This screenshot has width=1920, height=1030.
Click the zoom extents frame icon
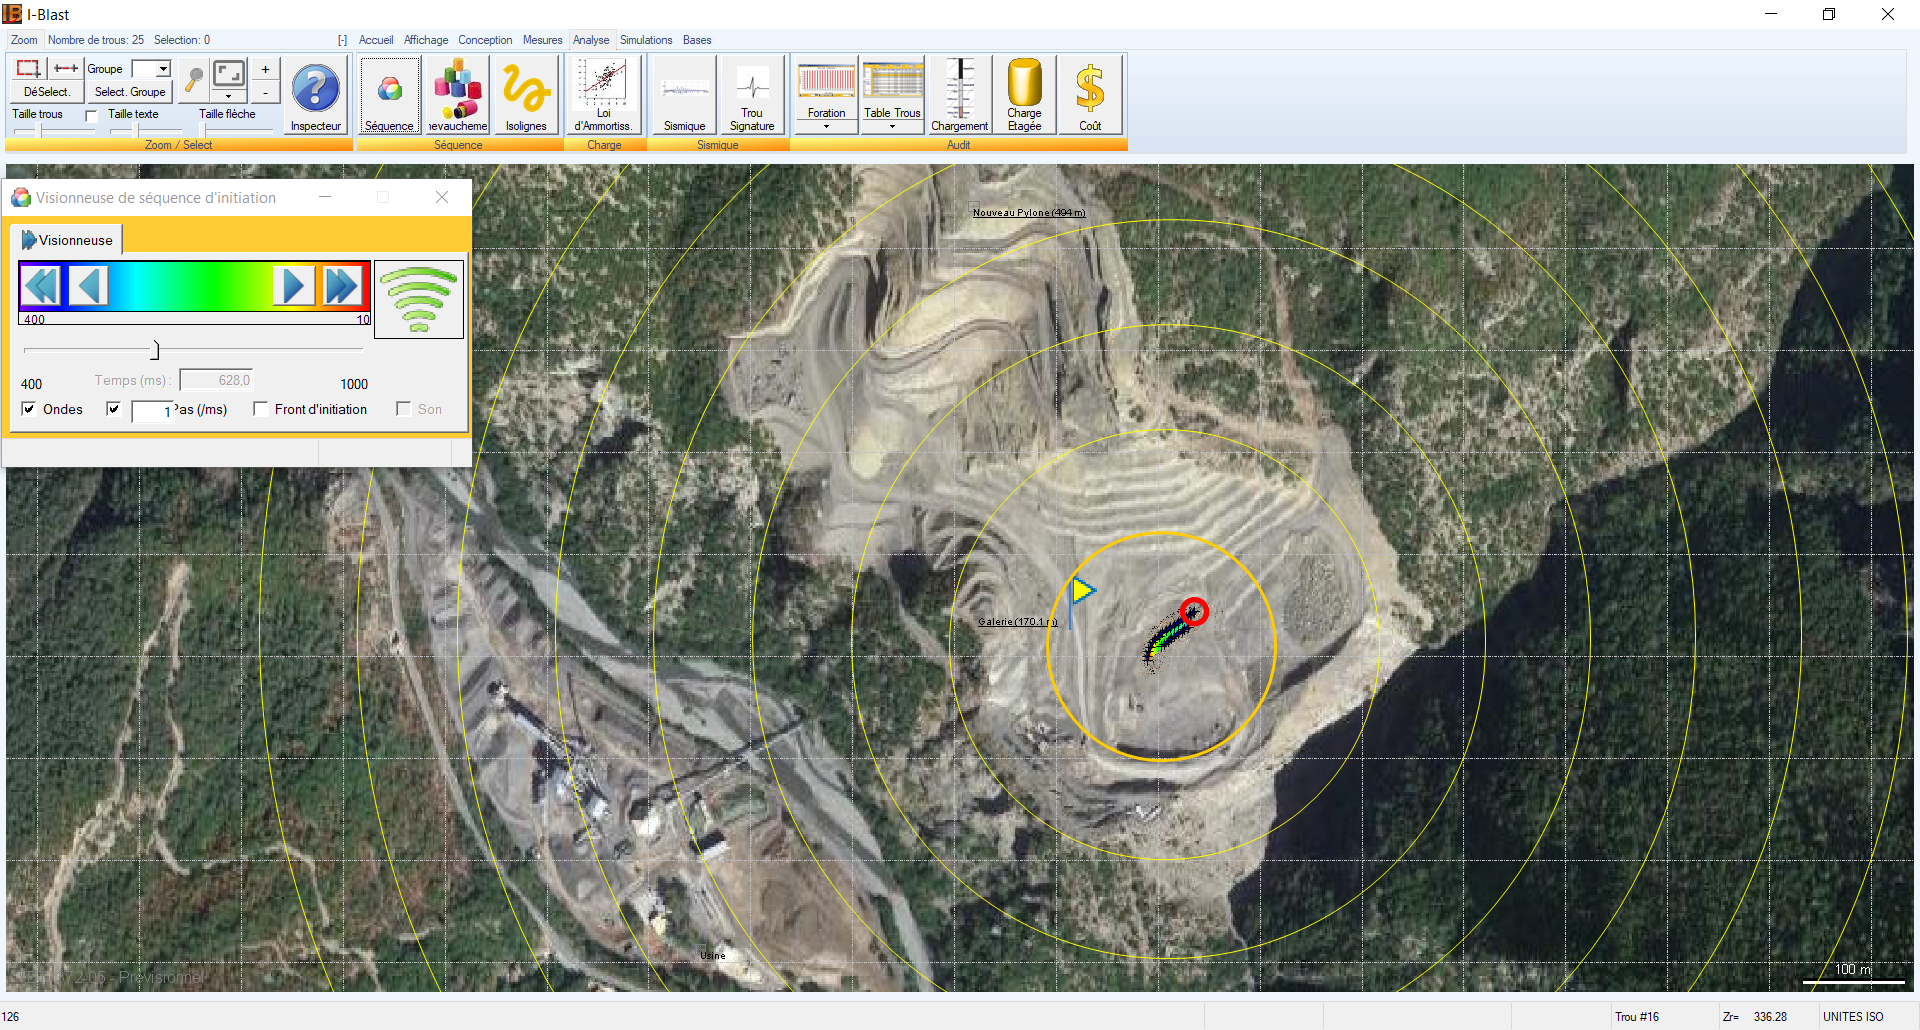(x=229, y=73)
